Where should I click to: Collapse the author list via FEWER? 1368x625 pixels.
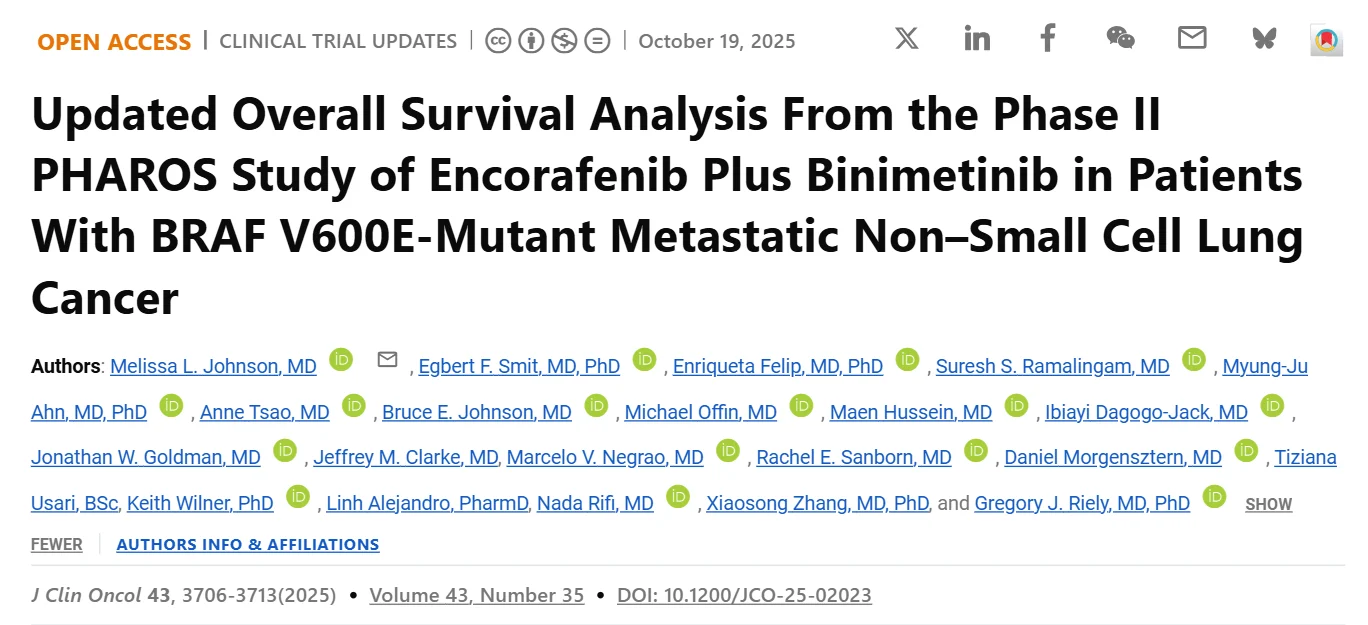click(57, 544)
